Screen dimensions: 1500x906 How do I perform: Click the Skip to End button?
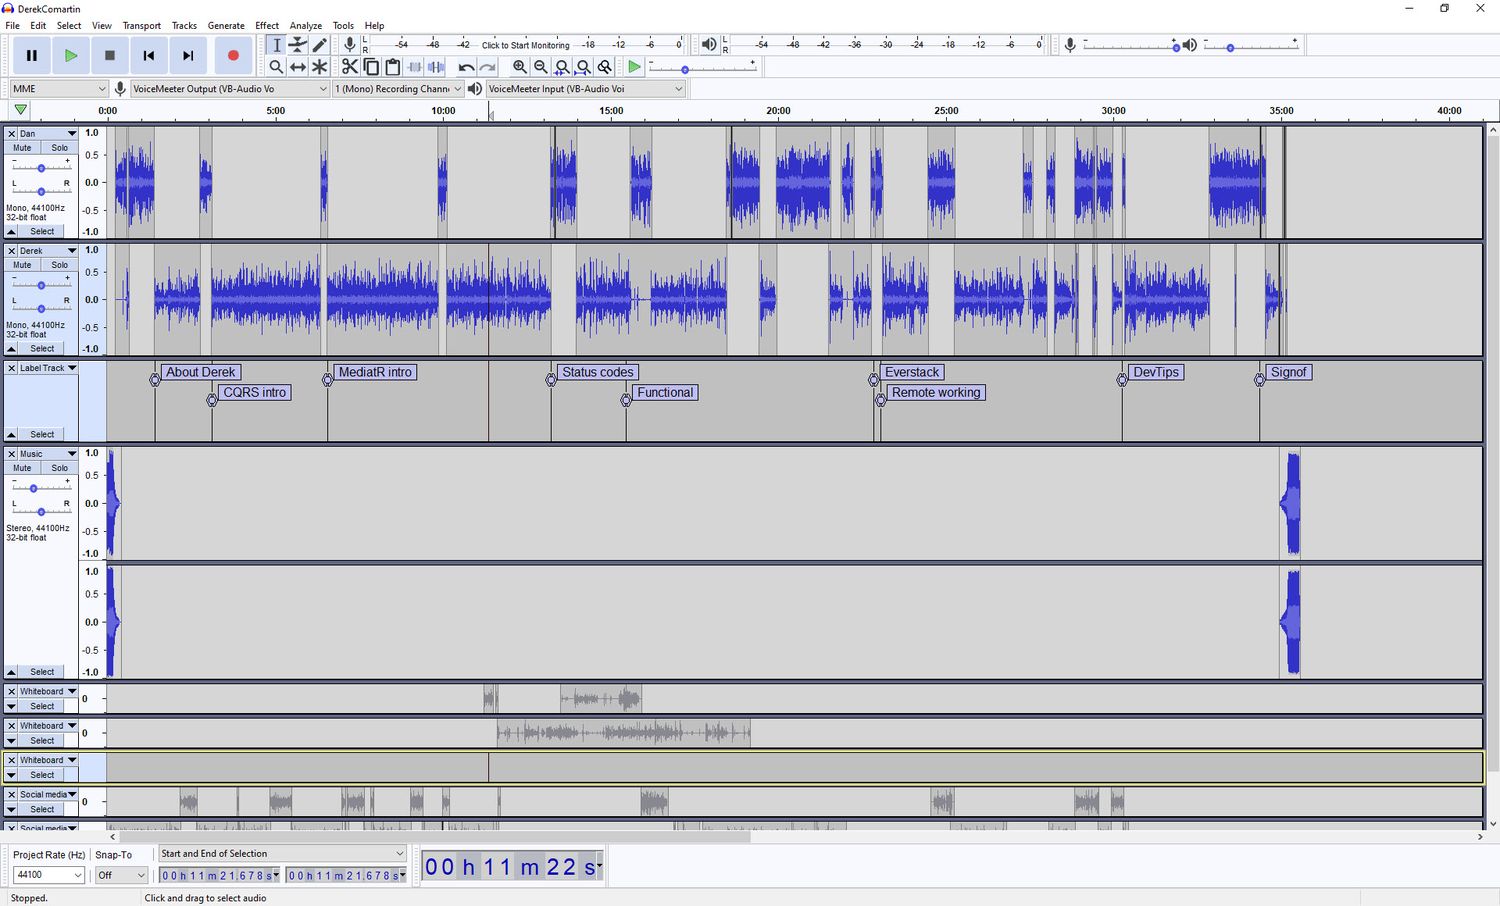(188, 56)
